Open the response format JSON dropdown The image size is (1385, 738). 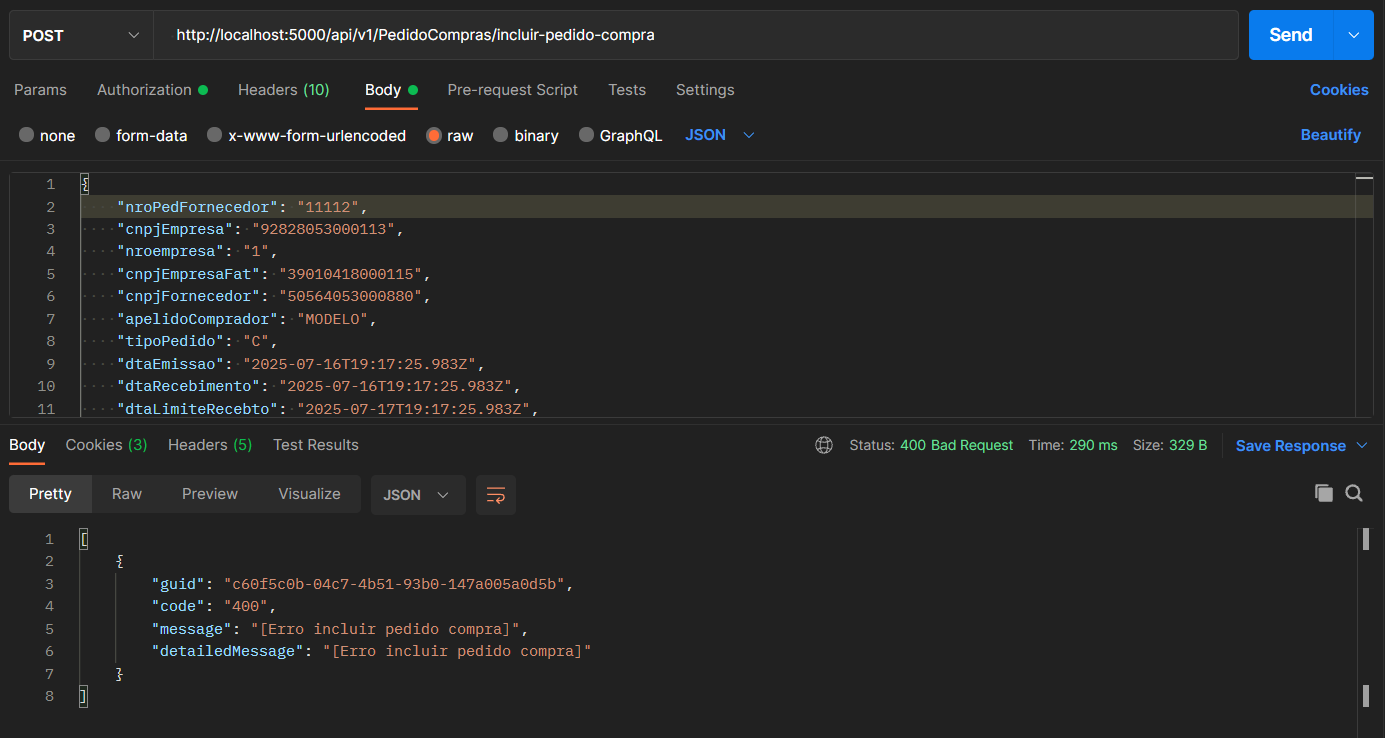click(x=417, y=495)
